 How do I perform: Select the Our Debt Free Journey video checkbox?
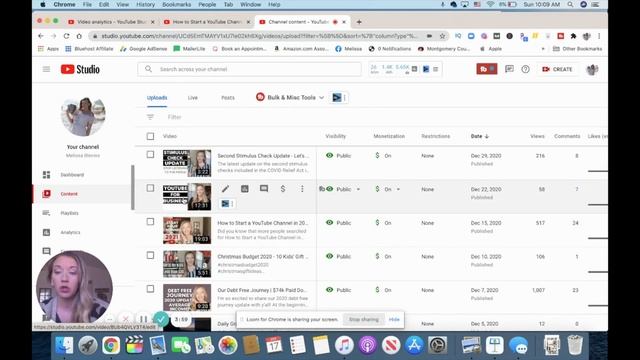point(150,289)
